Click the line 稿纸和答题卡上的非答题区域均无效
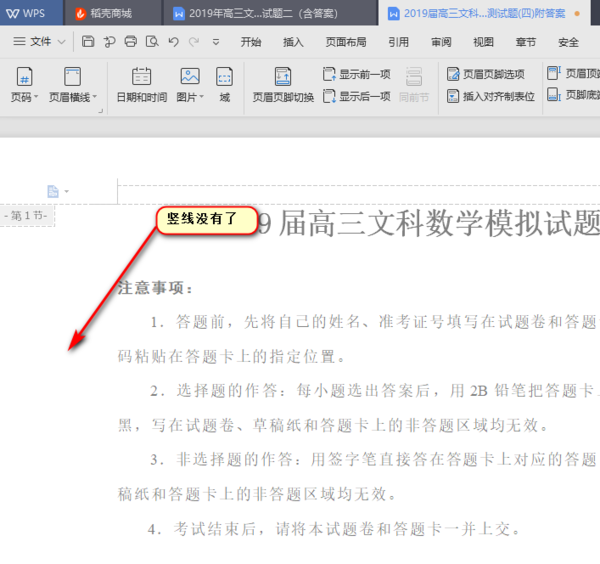Viewport: 600px width, 564px height. point(257,494)
